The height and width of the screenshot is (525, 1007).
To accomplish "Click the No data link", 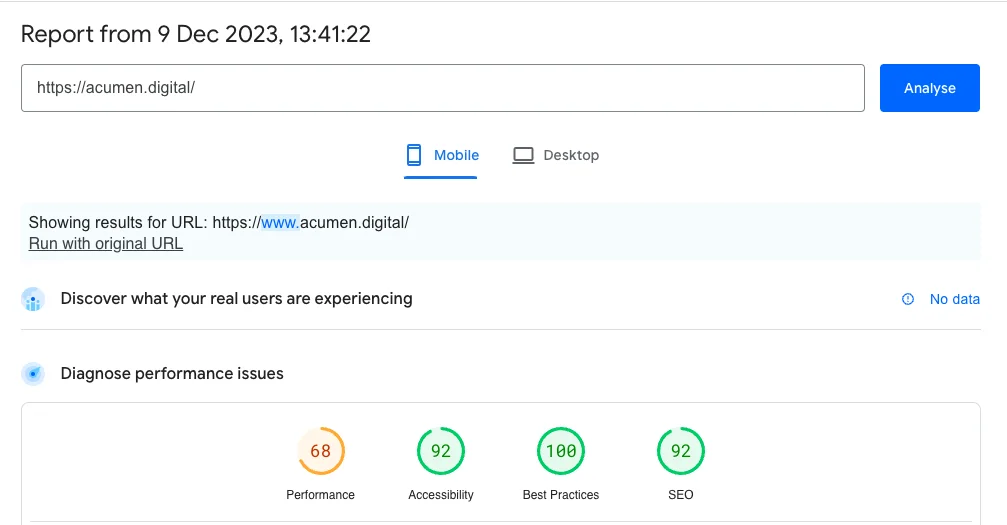I will point(954,299).
